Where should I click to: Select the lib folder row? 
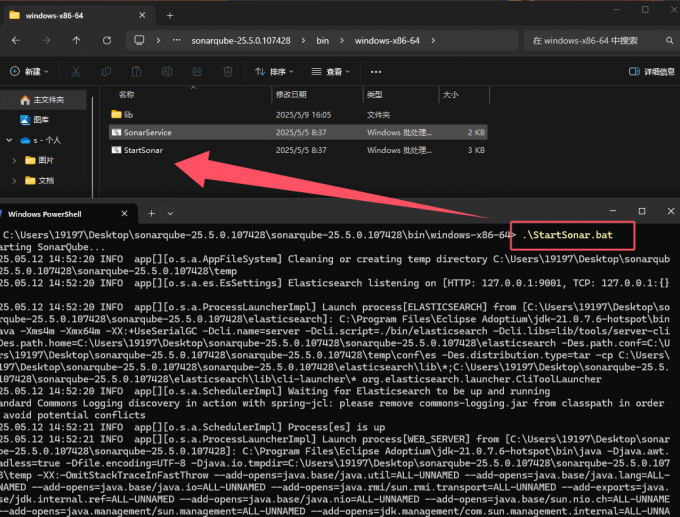(x=298, y=115)
